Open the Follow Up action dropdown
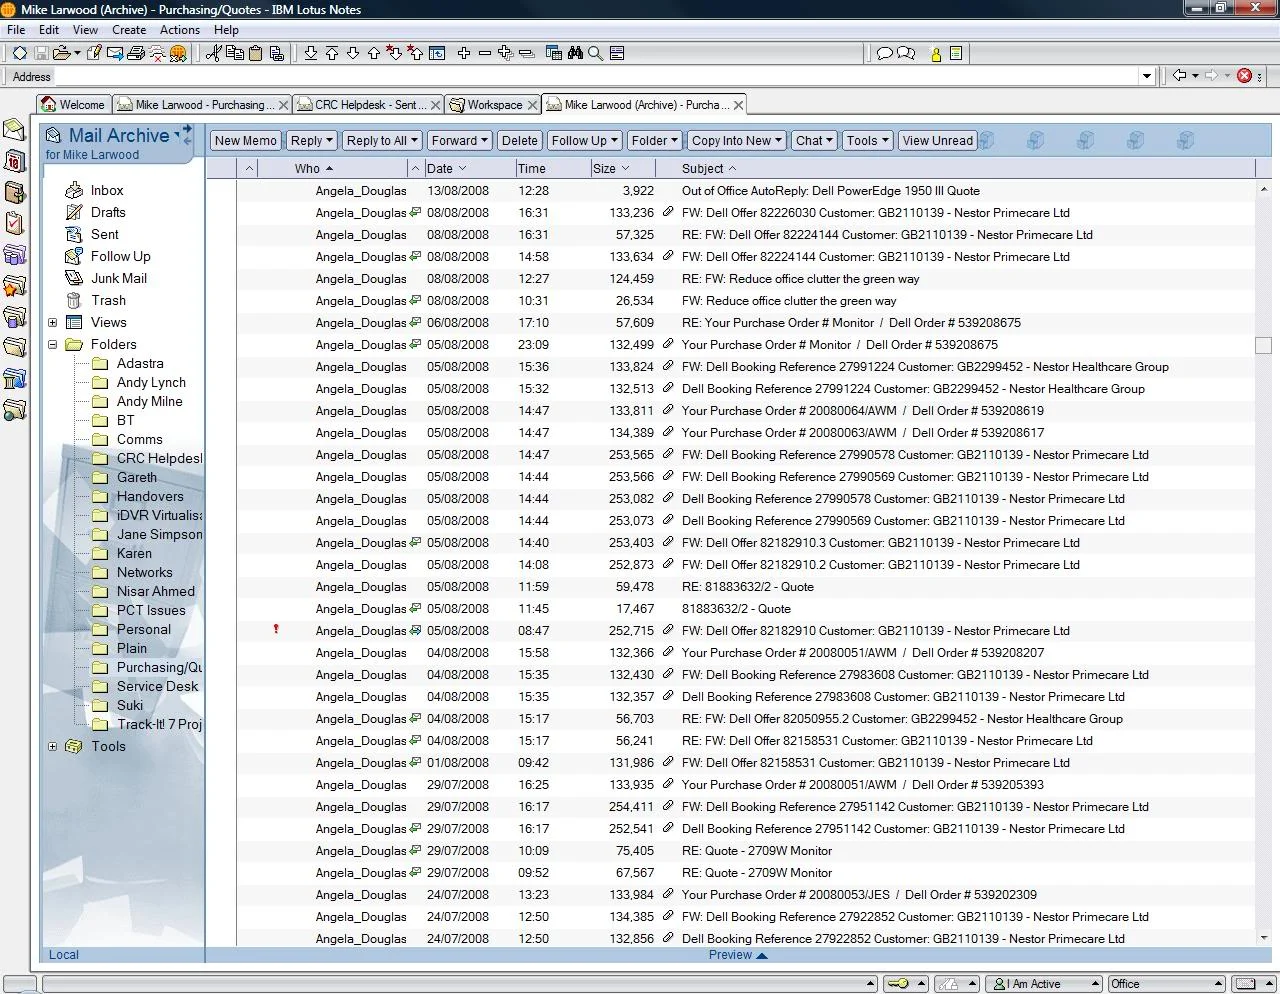The height and width of the screenshot is (994, 1280). pos(585,141)
